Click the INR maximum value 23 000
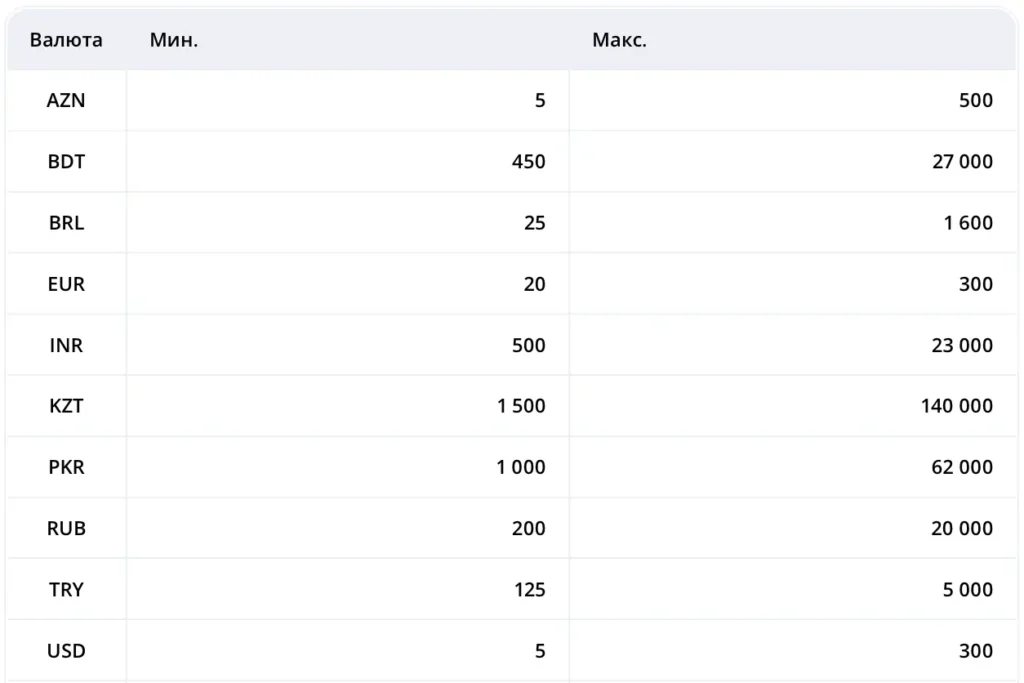This screenshot has width=1024, height=683. coord(962,345)
